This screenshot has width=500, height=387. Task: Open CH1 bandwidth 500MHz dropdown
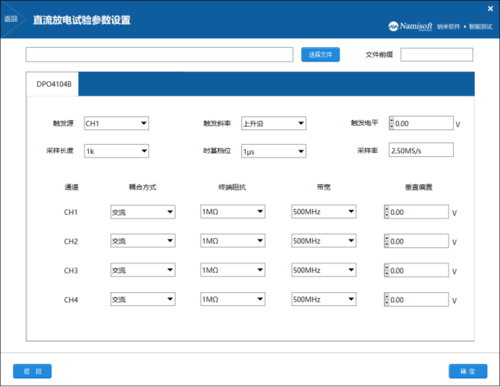[x=324, y=212]
